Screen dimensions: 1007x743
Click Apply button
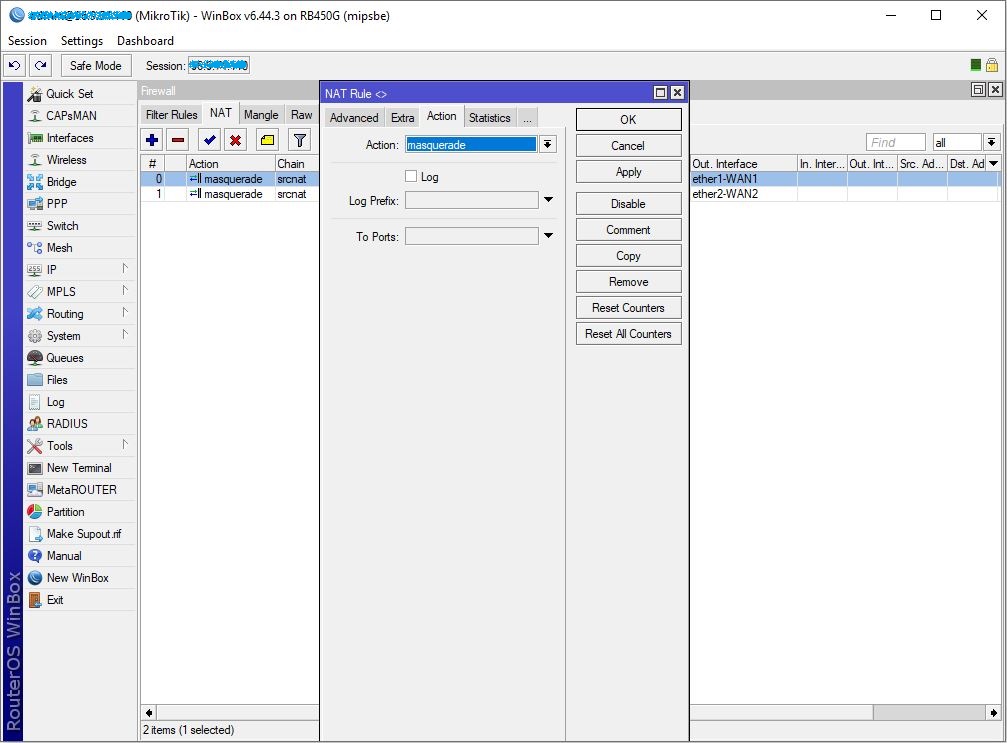coord(628,171)
